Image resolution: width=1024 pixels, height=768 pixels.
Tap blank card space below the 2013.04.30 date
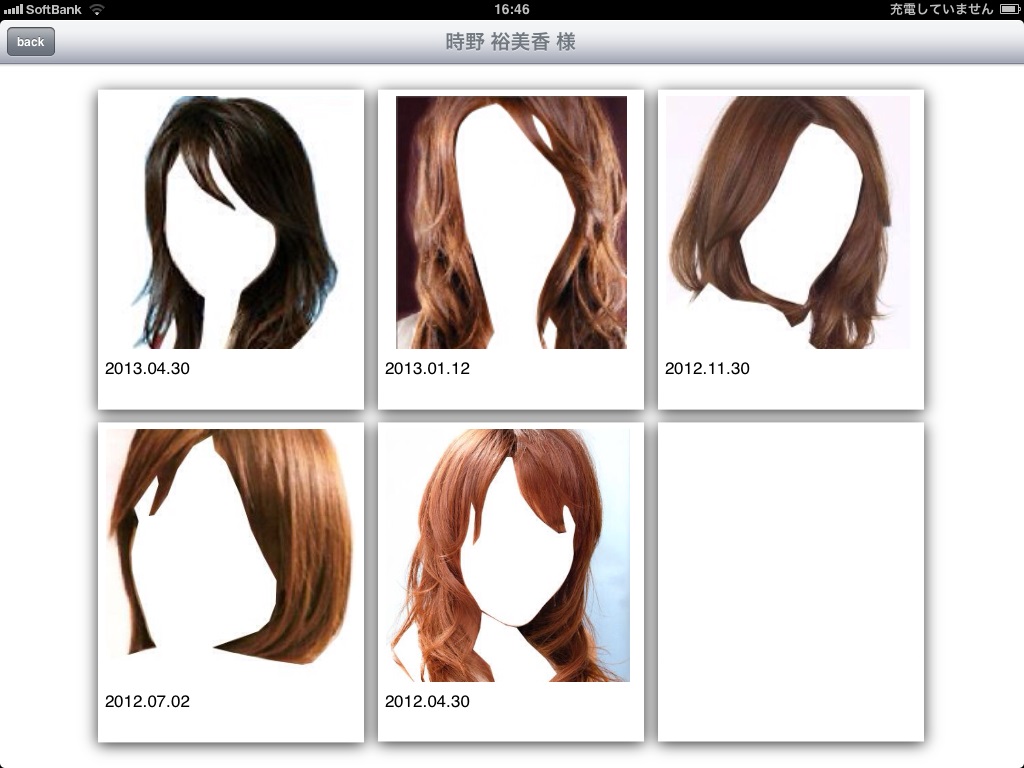tap(230, 393)
